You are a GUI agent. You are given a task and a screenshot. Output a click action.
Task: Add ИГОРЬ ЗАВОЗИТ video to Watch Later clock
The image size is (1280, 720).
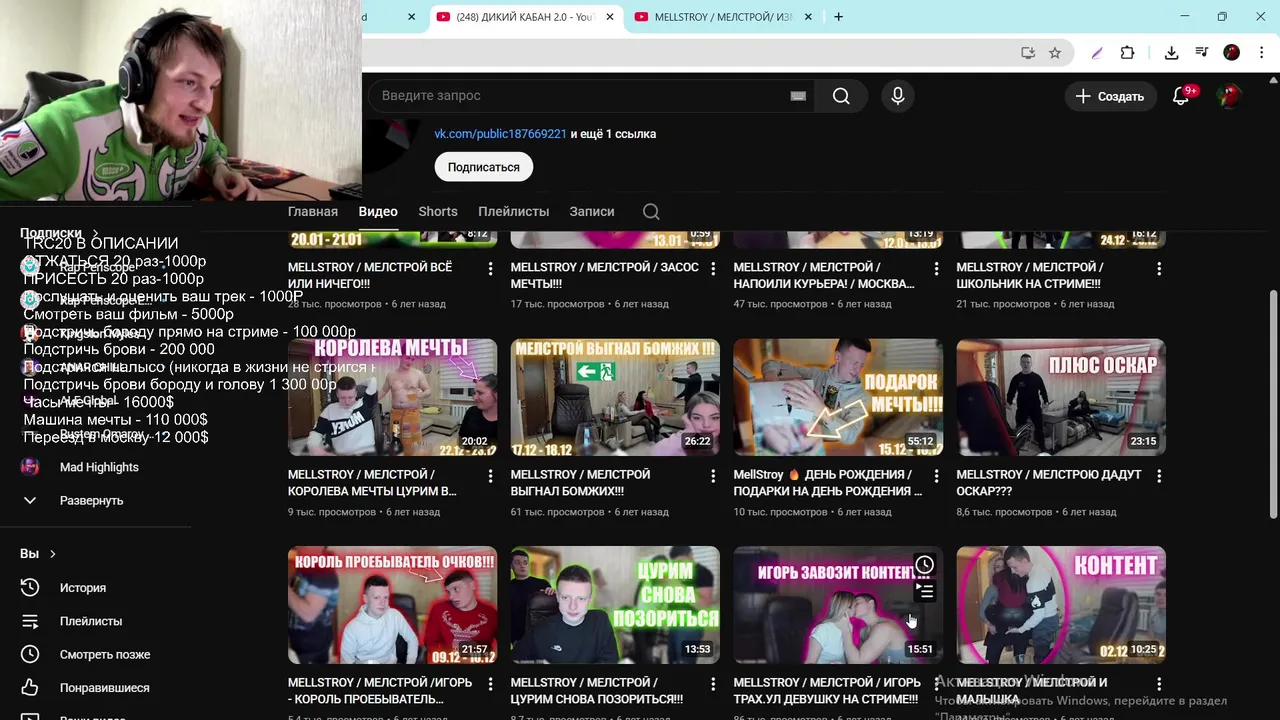pyautogui.click(x=925, y=565)
